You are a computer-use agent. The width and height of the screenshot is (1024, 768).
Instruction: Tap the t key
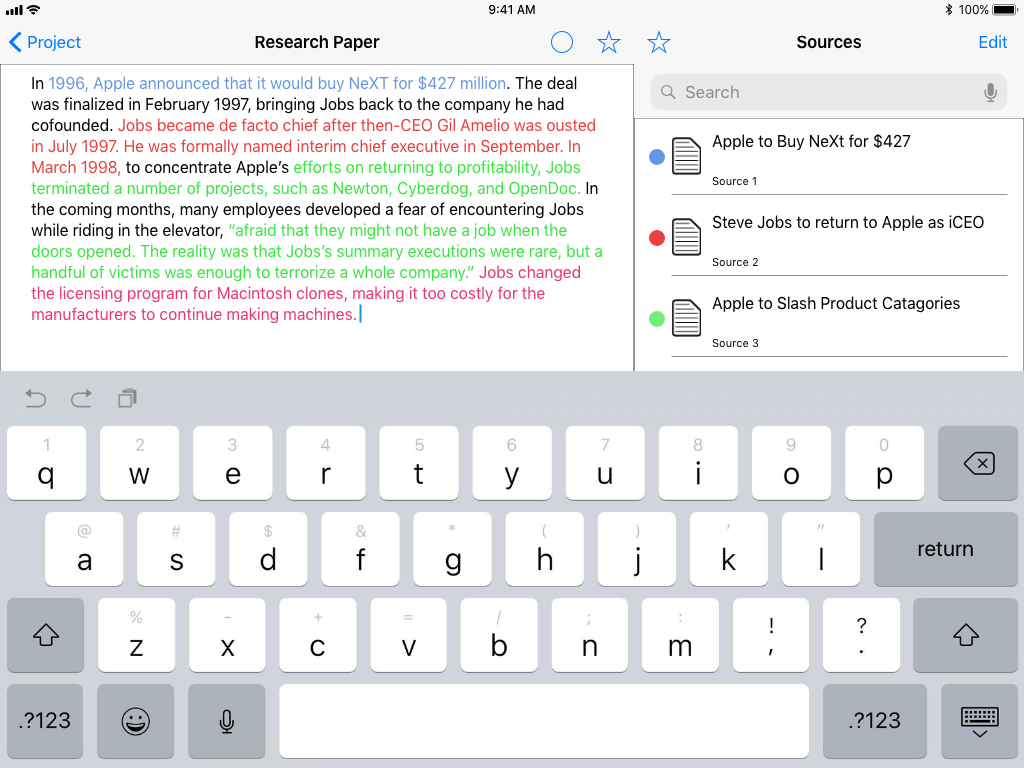419,463
